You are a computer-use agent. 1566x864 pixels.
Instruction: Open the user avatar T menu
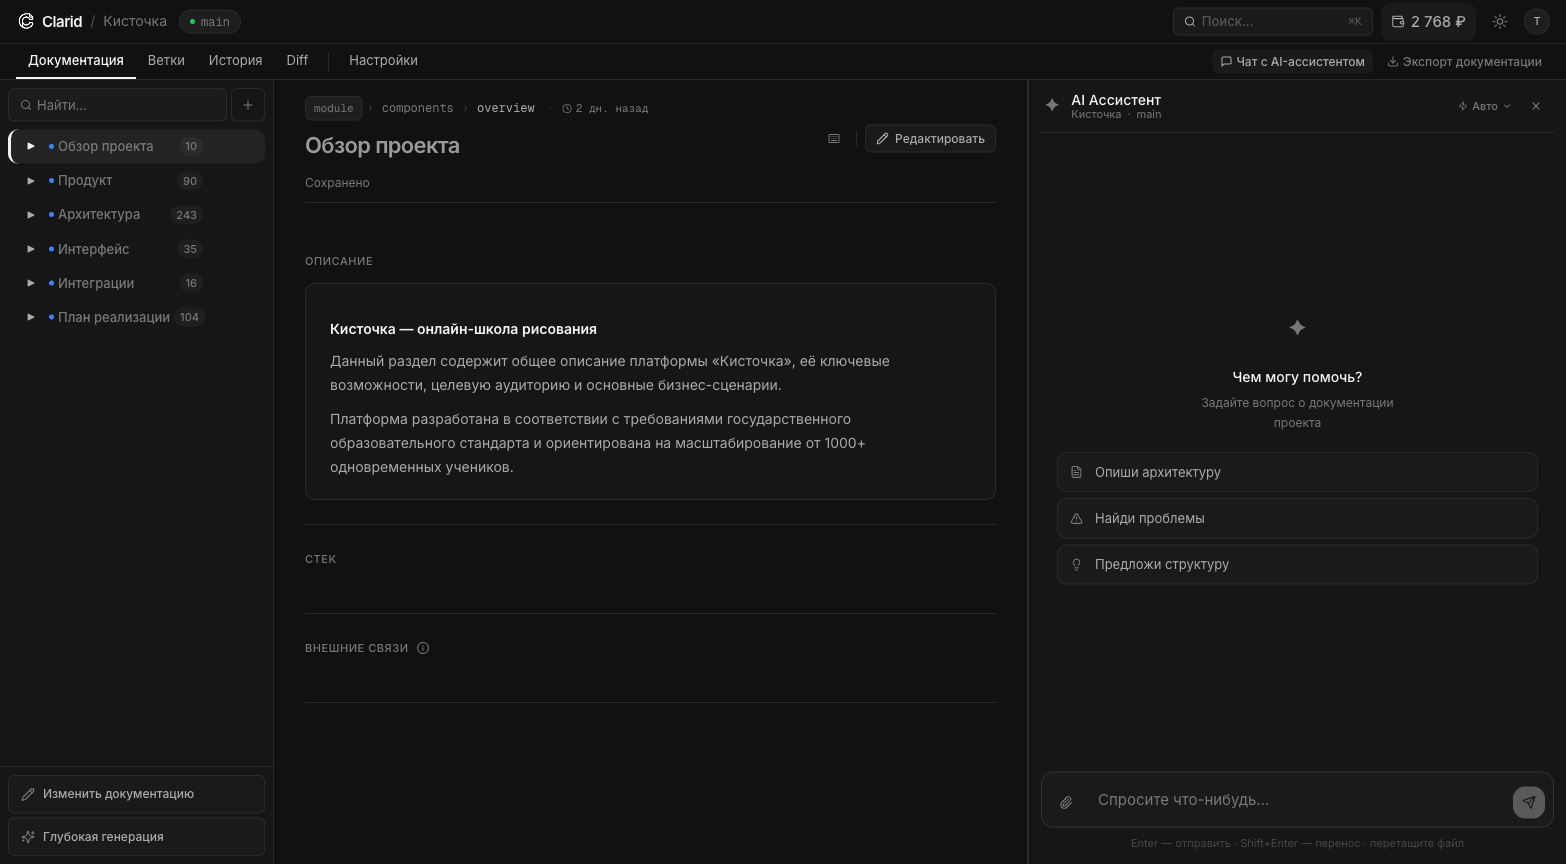(x=1537, y=21)
